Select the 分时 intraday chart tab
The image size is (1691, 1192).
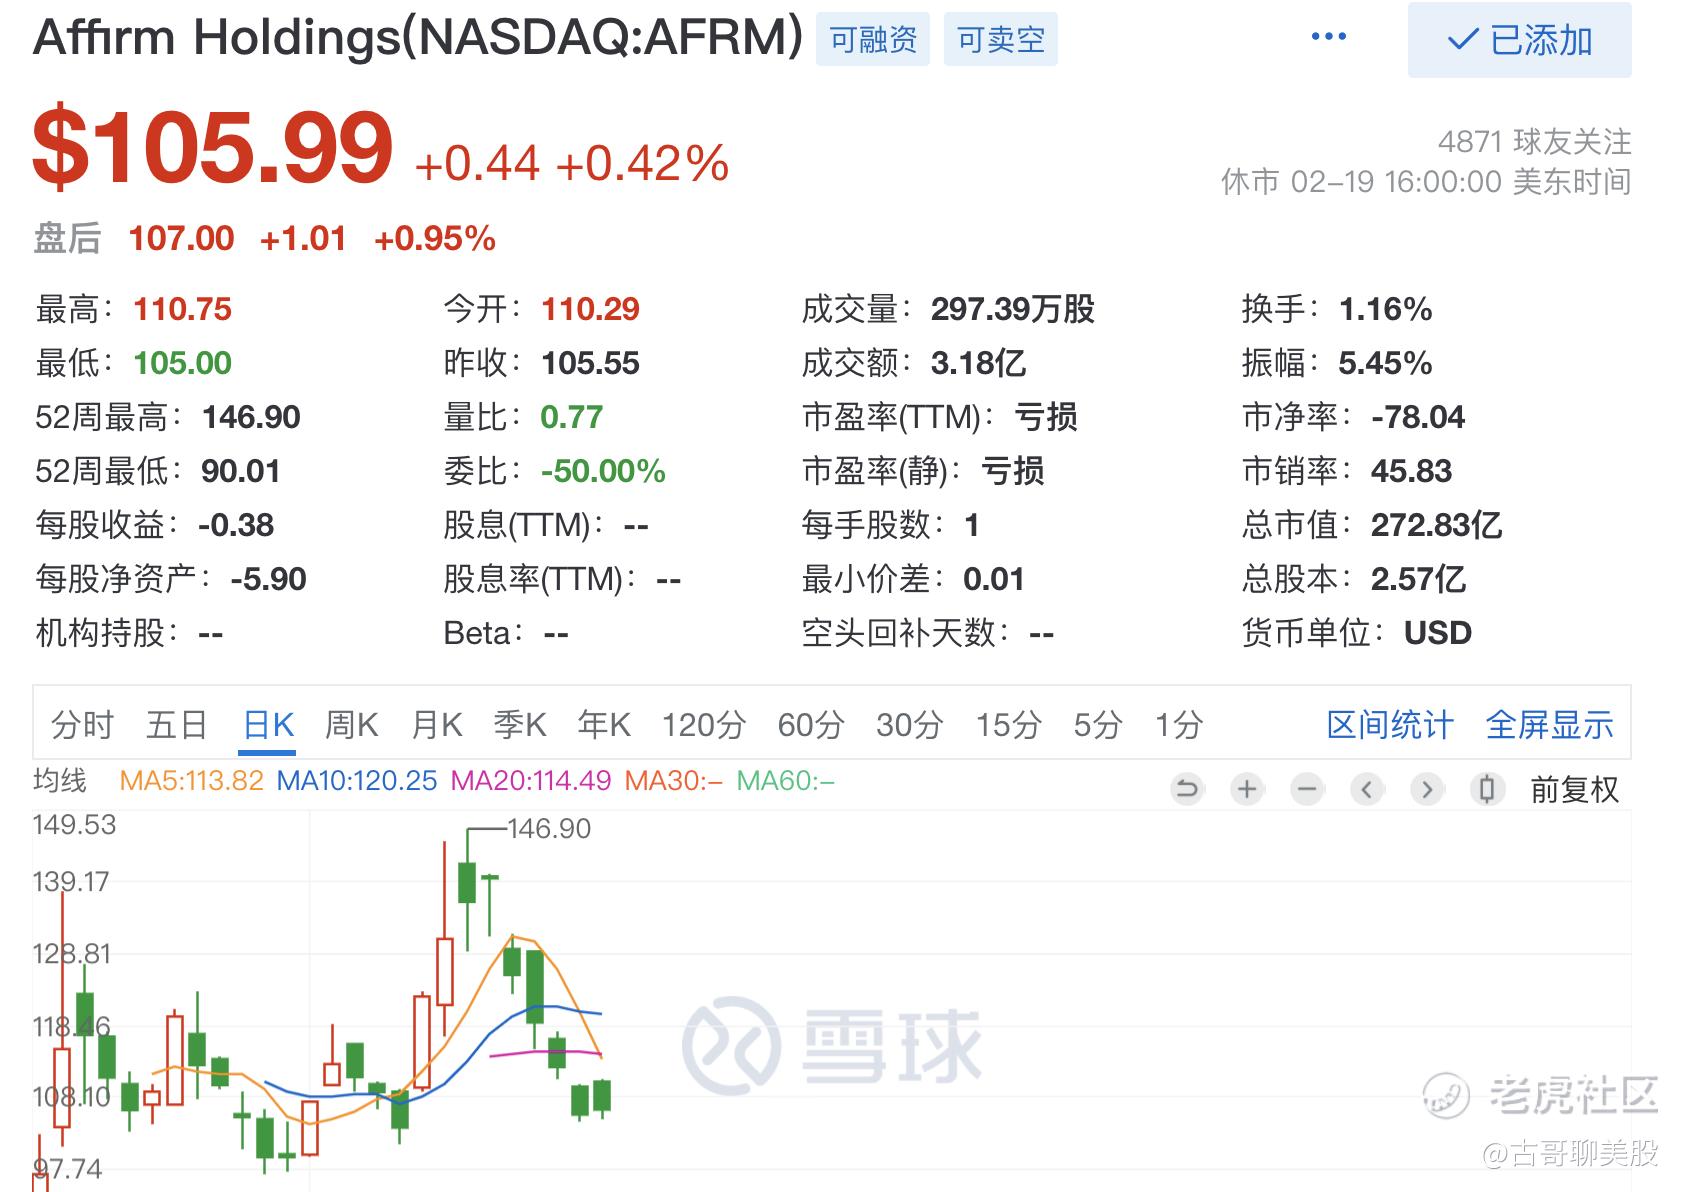click(x=82, y=725)
